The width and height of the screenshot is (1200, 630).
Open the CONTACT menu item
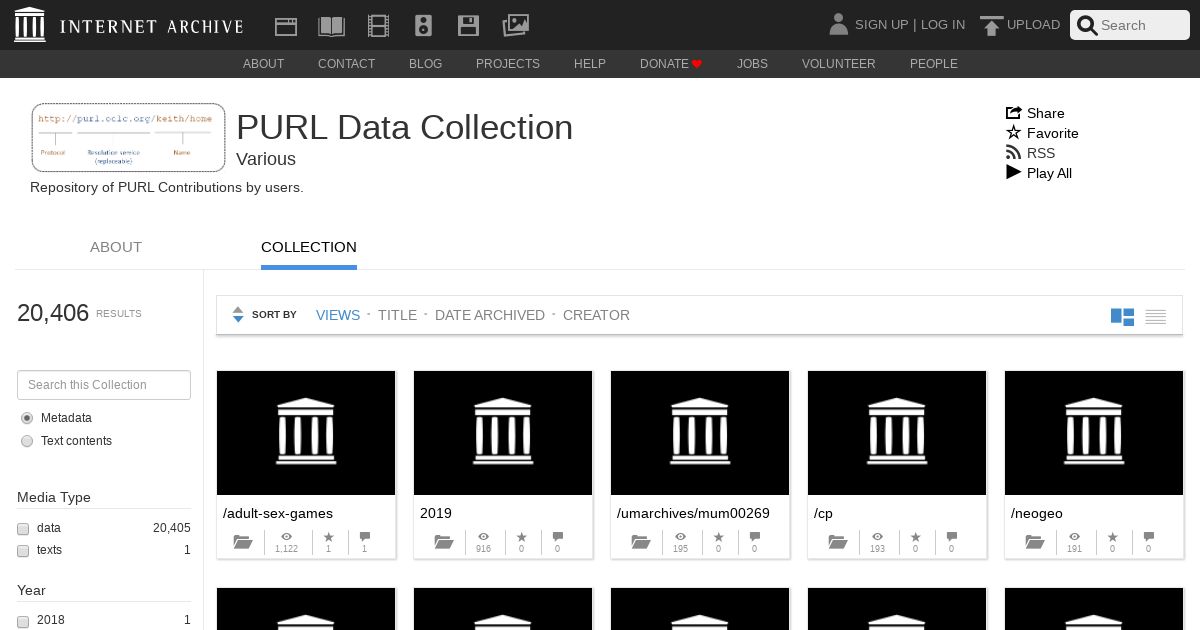pos(346,64)
